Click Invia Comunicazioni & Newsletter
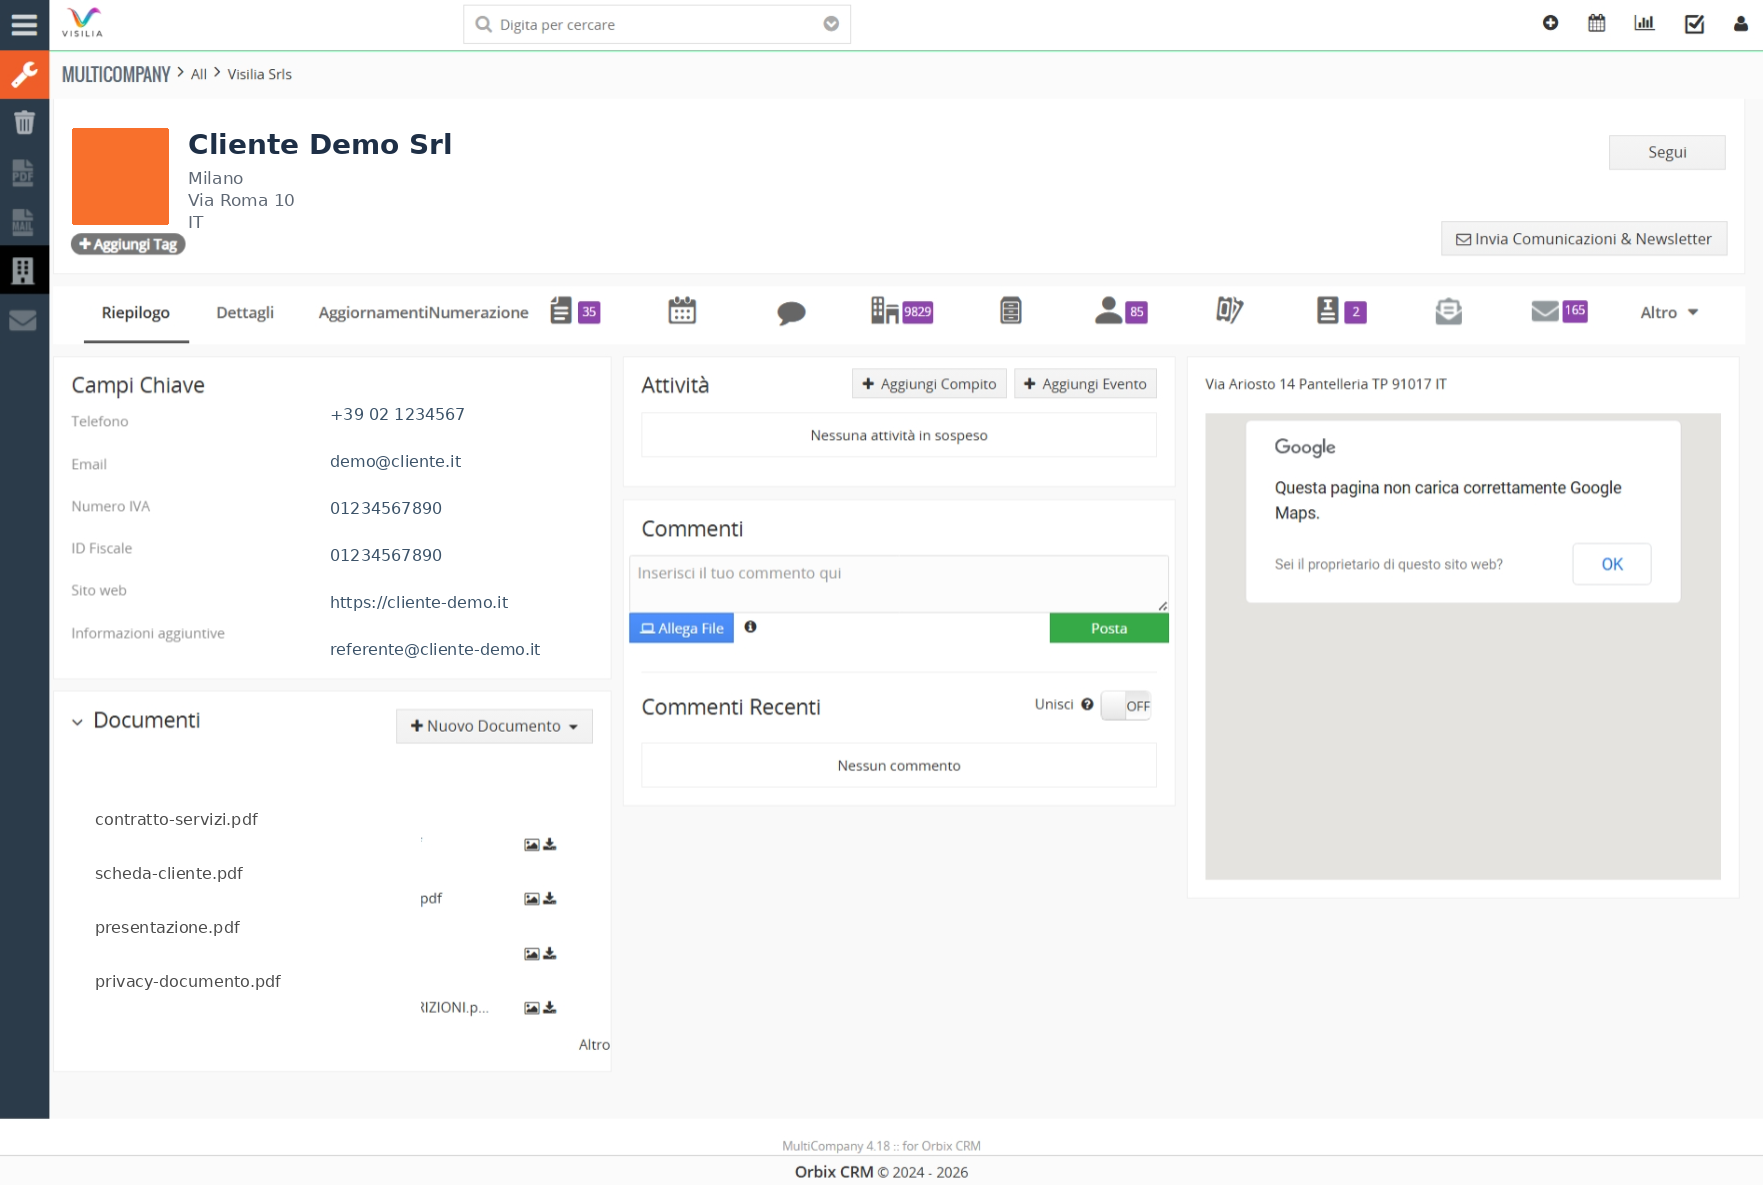This screenshot has height=1185, width=1763. click(1584, 239)
